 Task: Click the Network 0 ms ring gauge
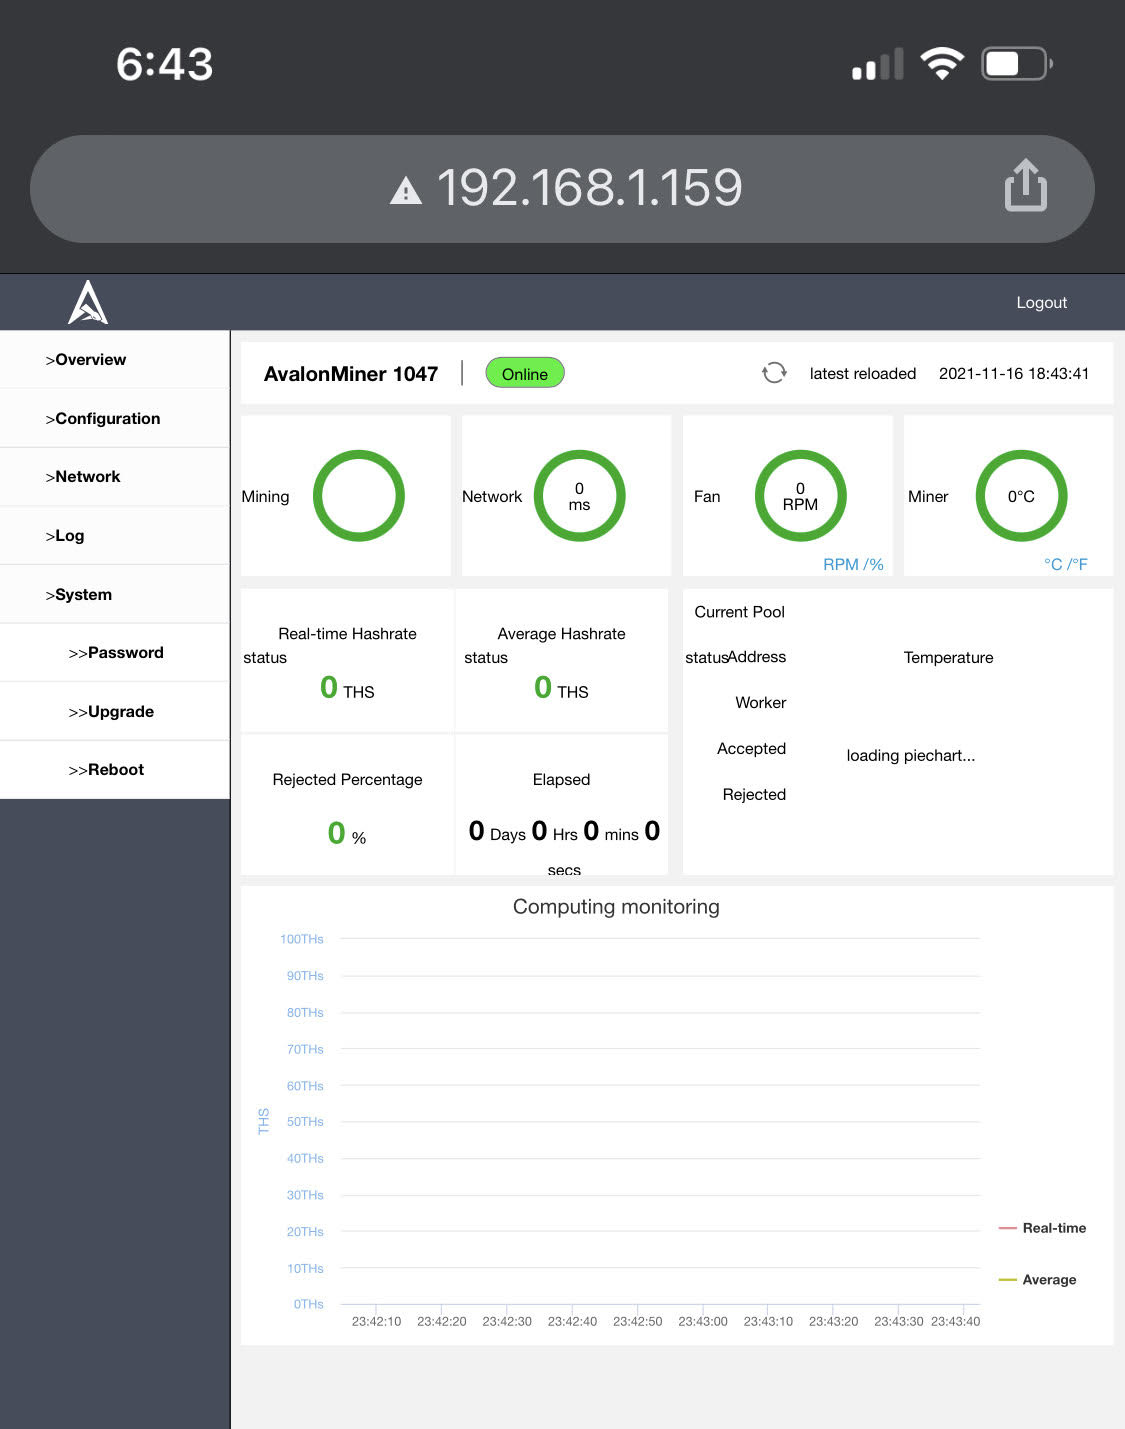580,496
